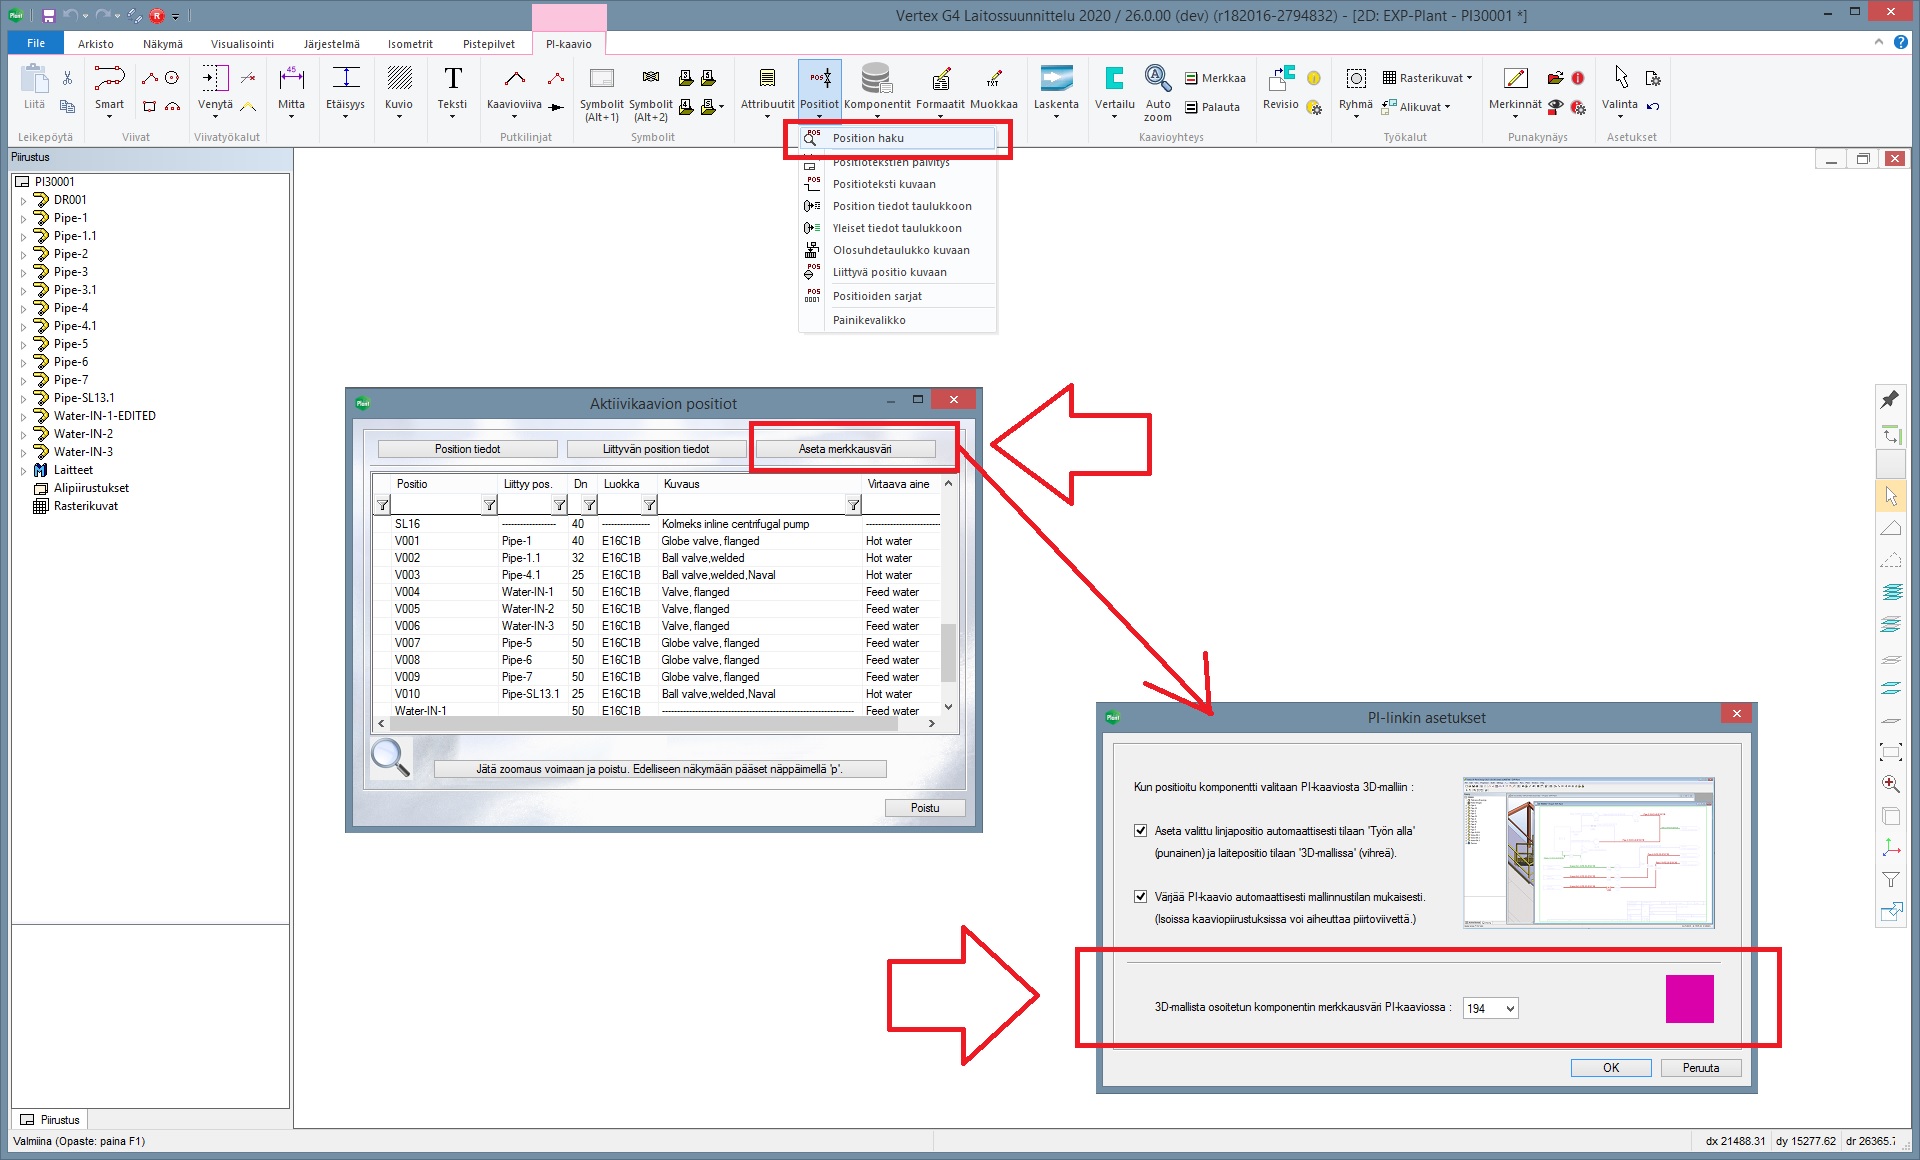Click the Vertailu compare icon
The height and width of the screenshot is (1160, 1920).
tap(1114, 79)
